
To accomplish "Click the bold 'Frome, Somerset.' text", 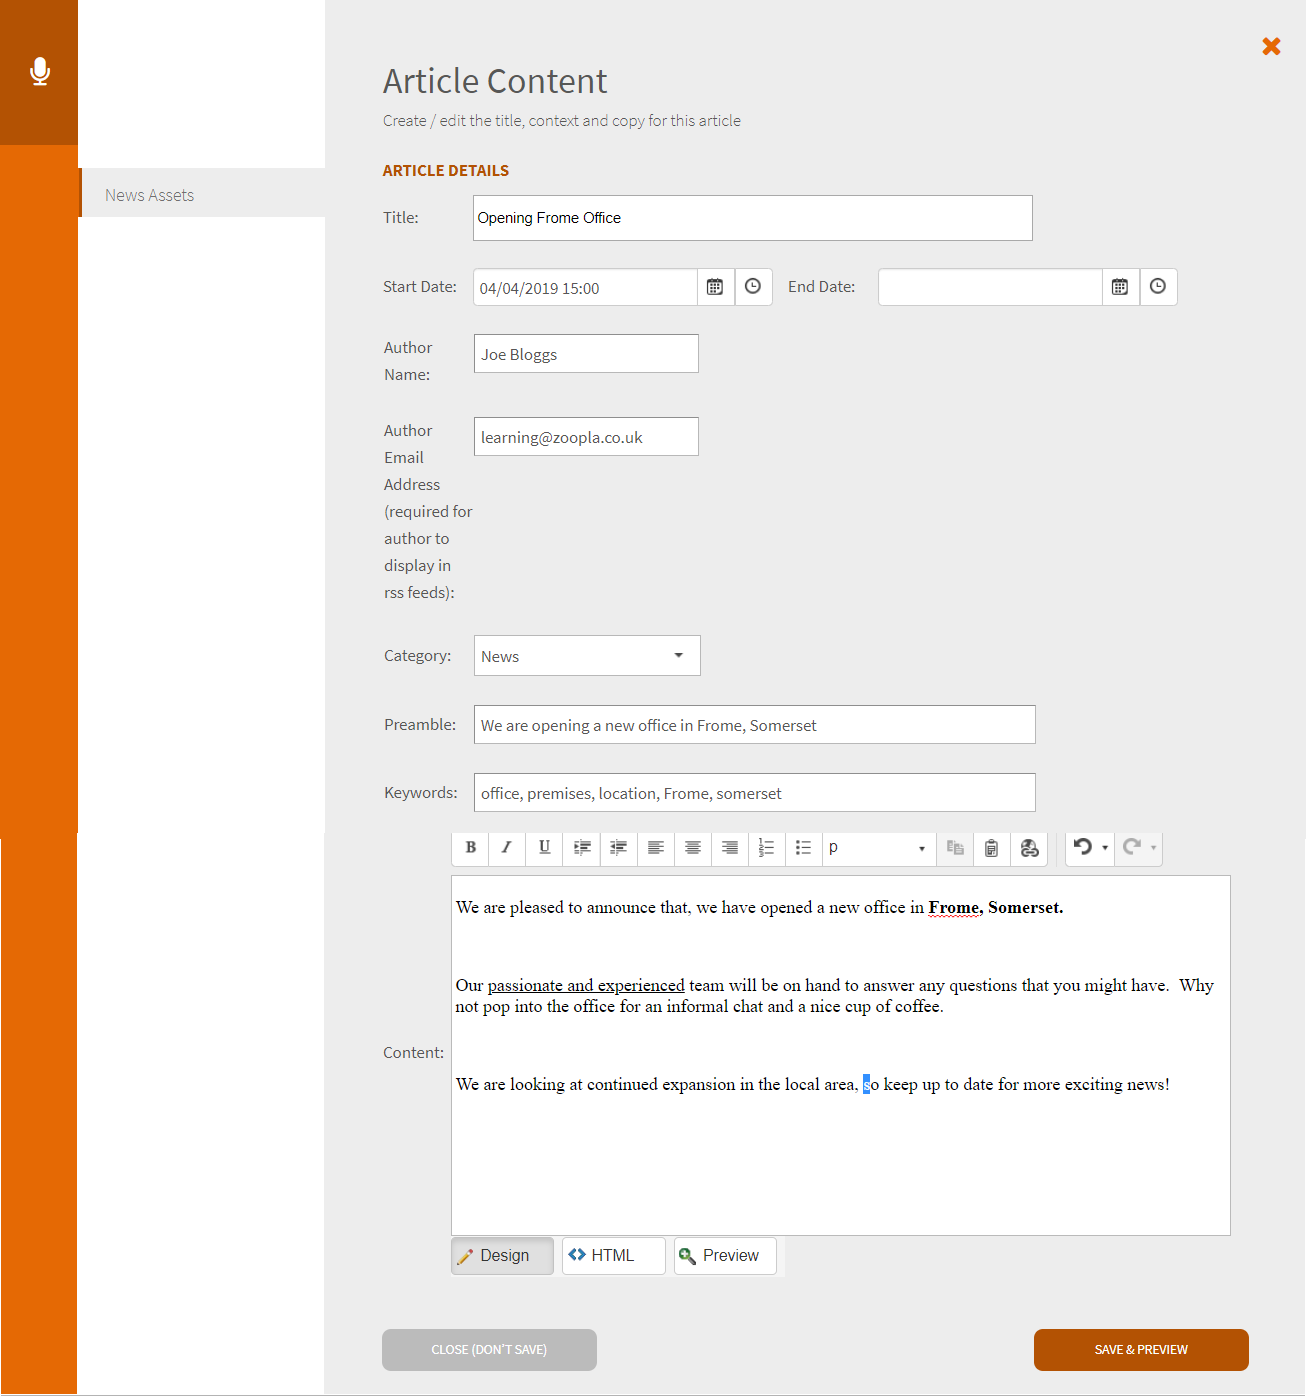I will (x=995, y=908).
